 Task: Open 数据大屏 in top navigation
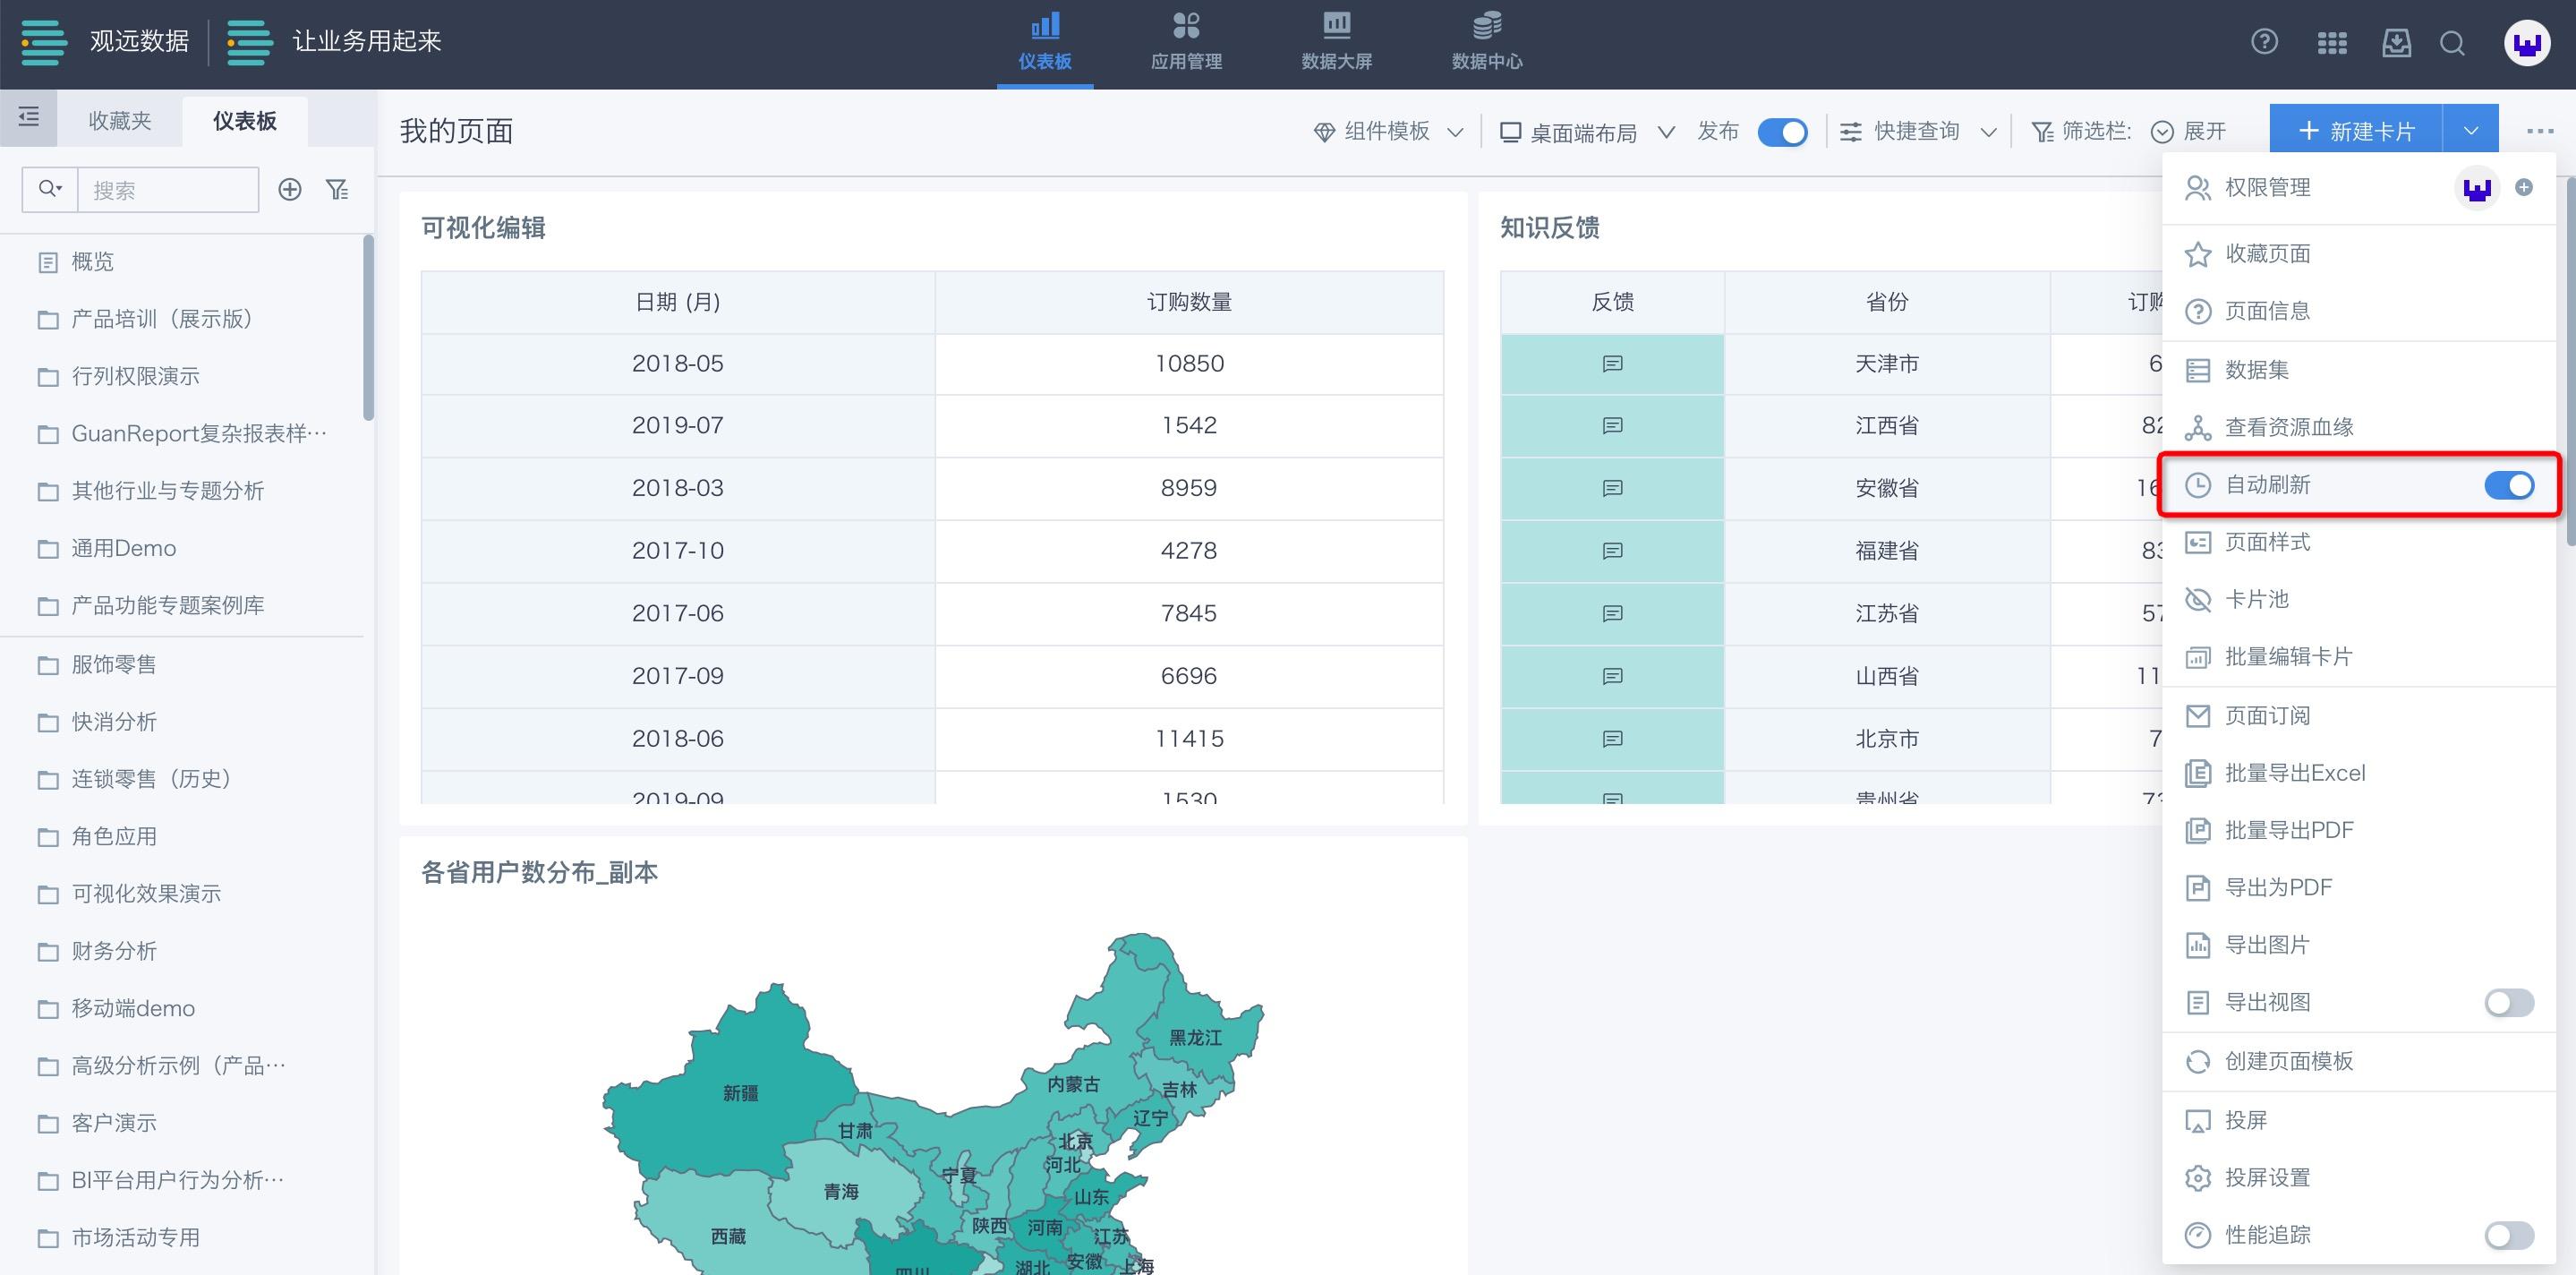(x=1336, y=43)
